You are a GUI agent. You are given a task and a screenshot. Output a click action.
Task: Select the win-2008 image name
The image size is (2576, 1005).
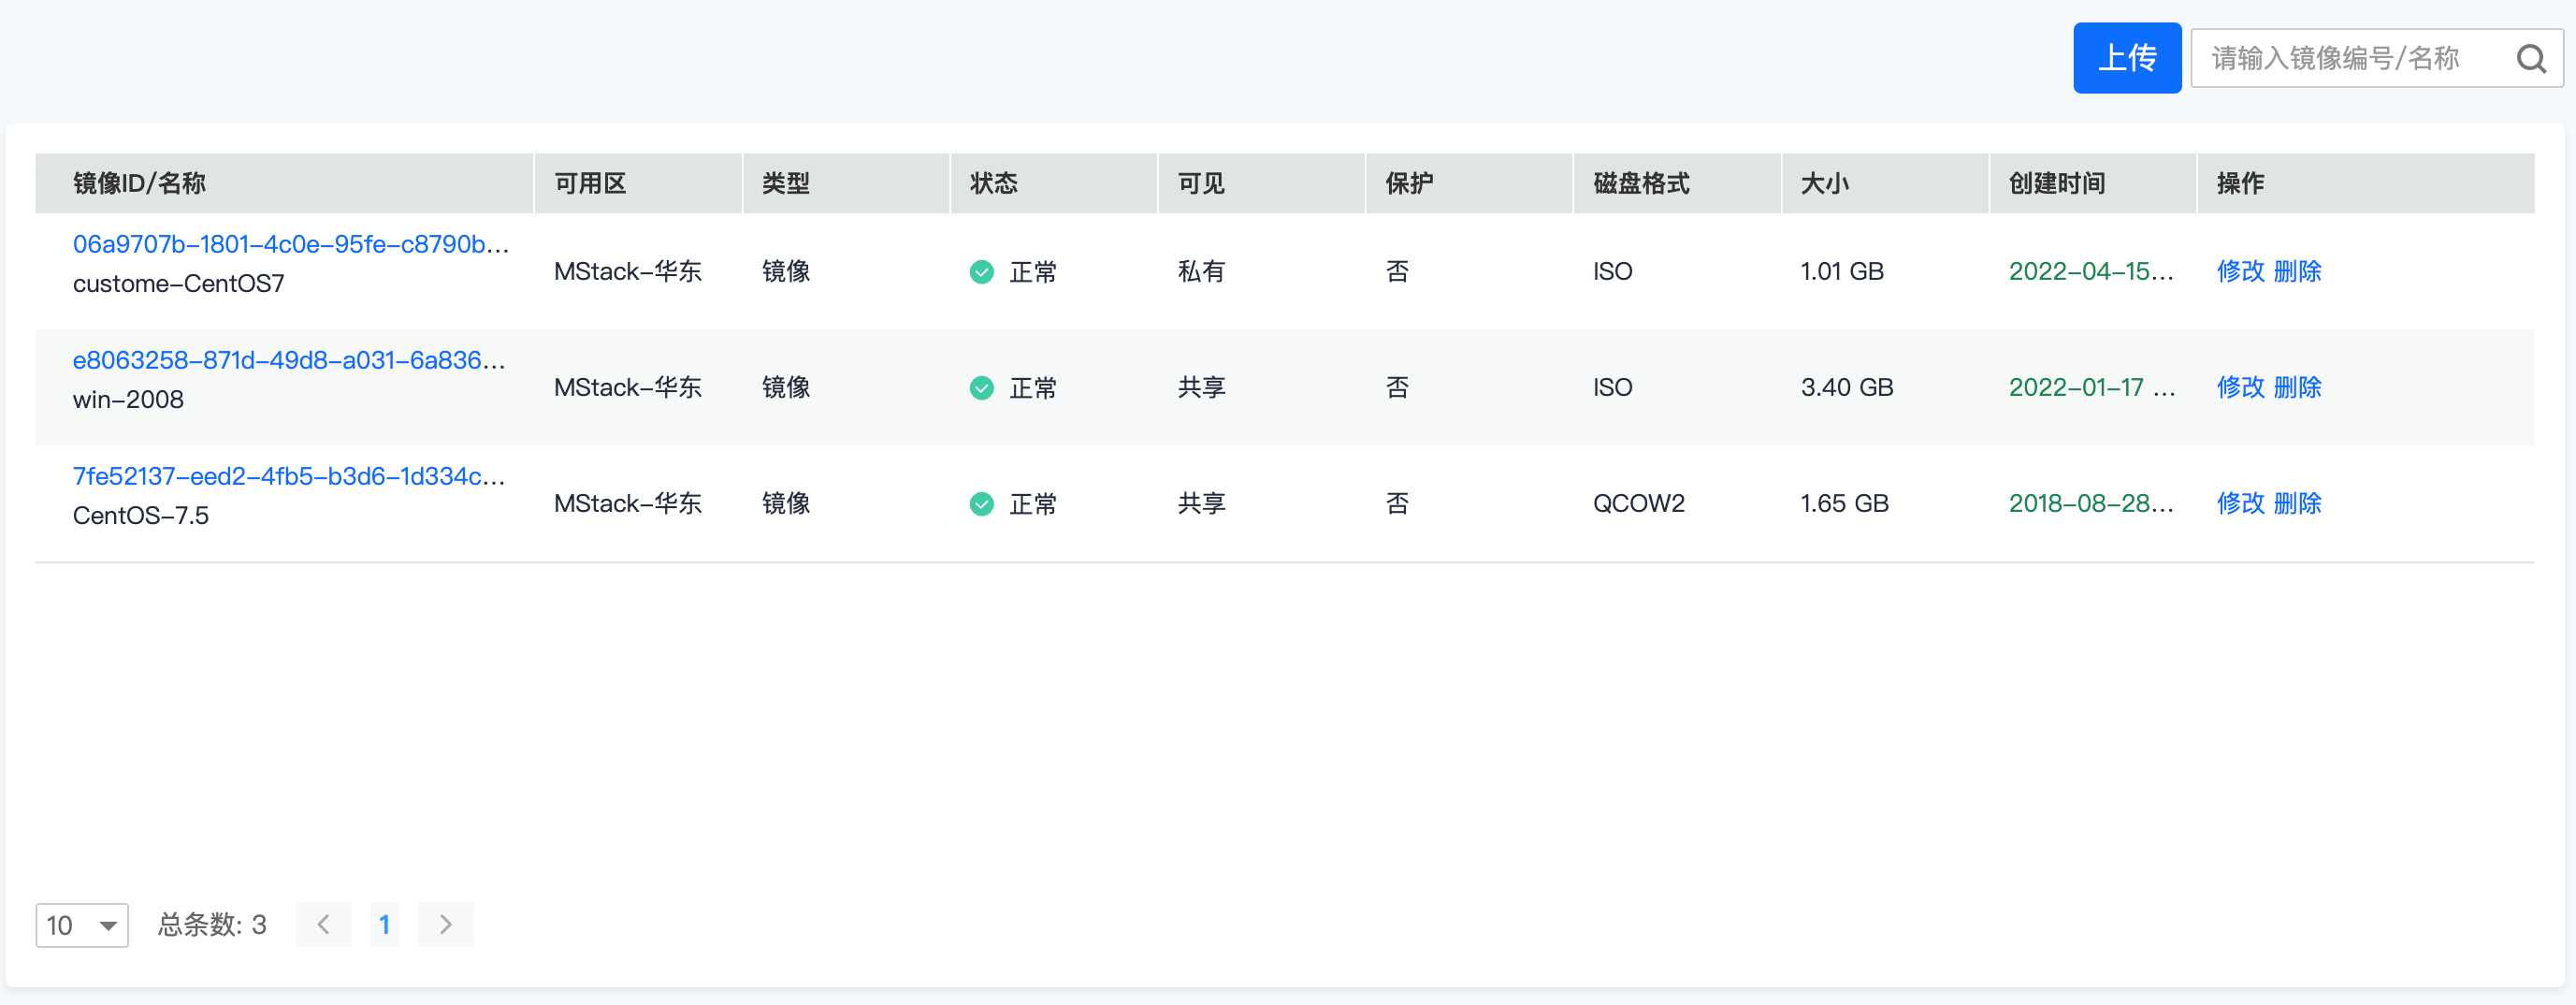[x=128, y=400]
